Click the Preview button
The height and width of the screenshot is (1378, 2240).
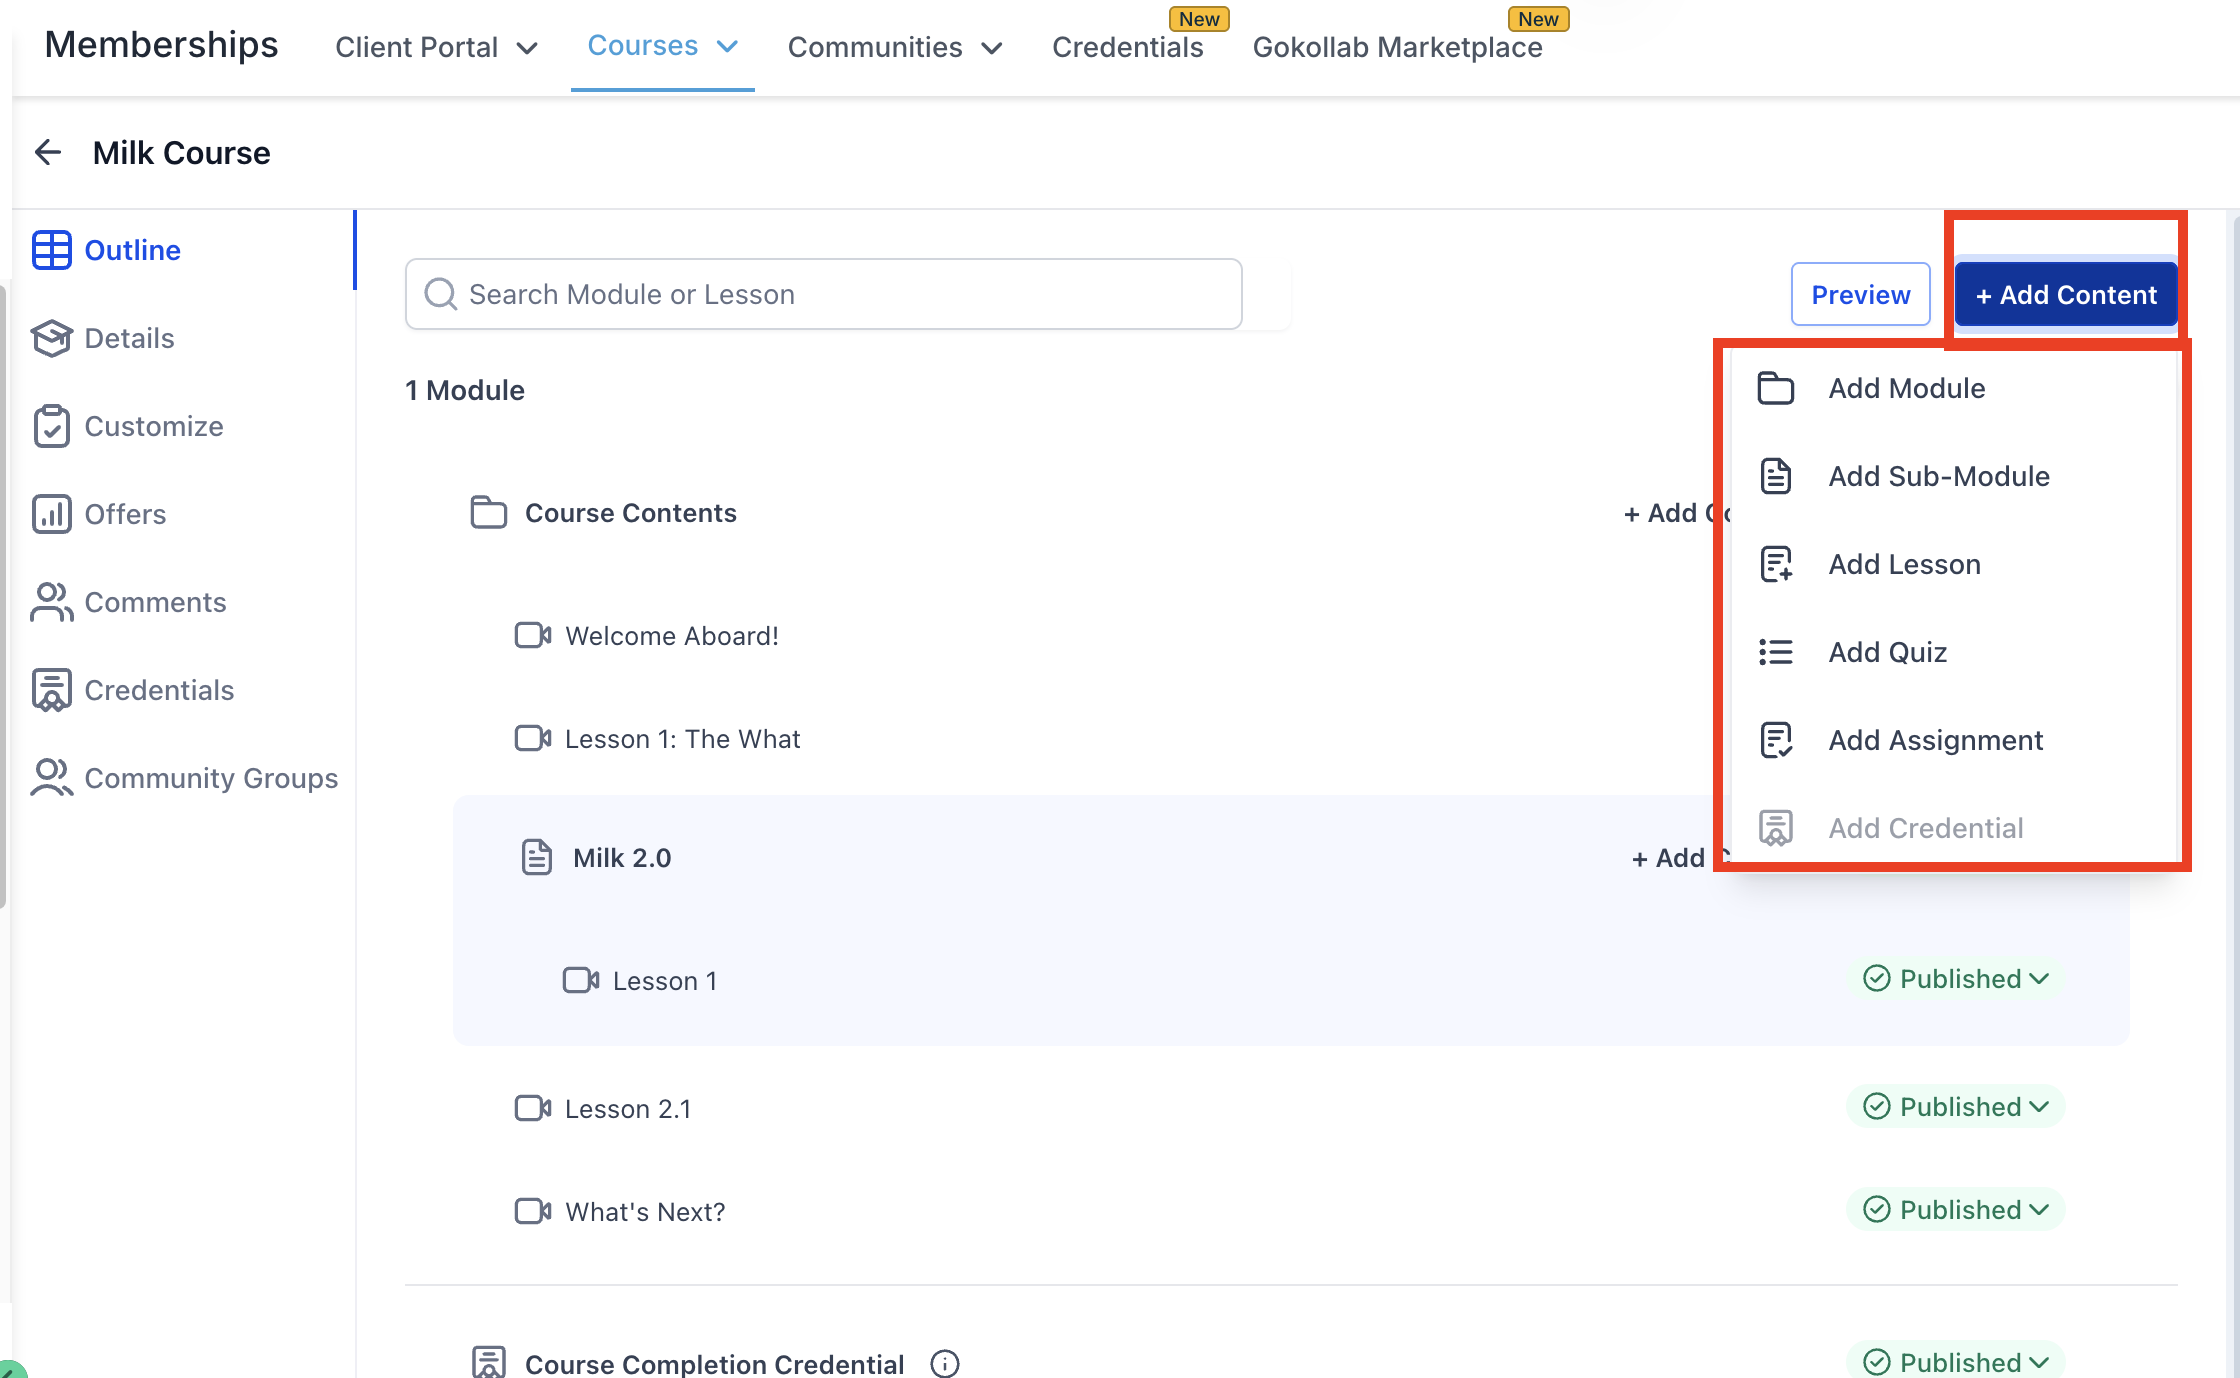(1860, 294)
